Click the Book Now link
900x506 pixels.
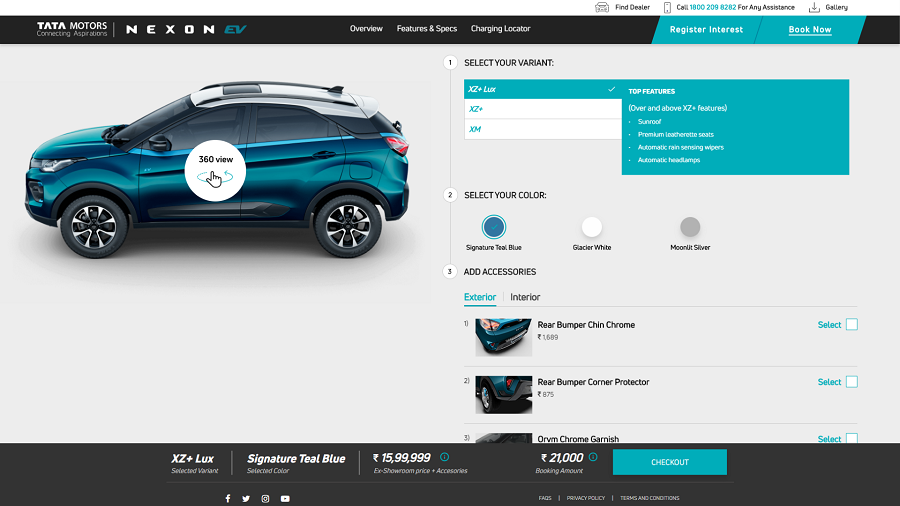click(809, 29)
